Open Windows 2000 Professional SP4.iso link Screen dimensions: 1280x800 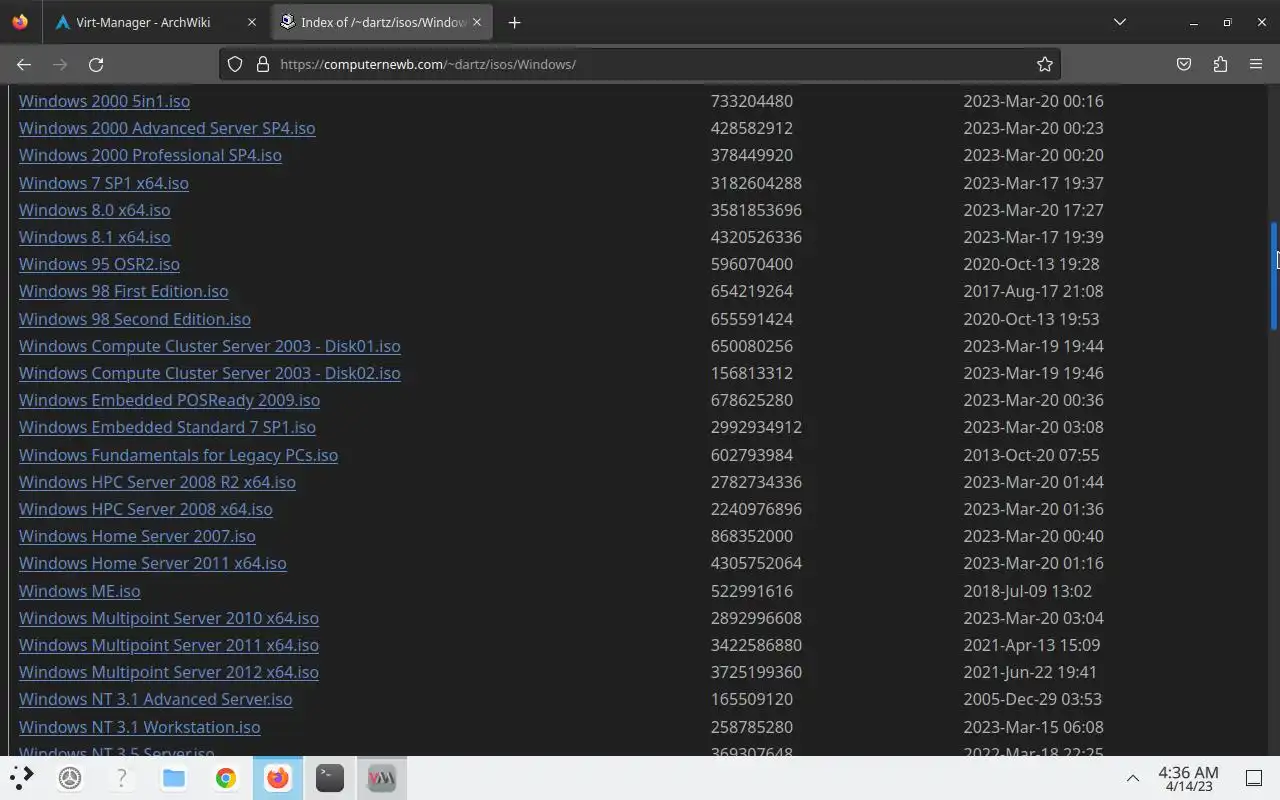(x=150, y=155)
